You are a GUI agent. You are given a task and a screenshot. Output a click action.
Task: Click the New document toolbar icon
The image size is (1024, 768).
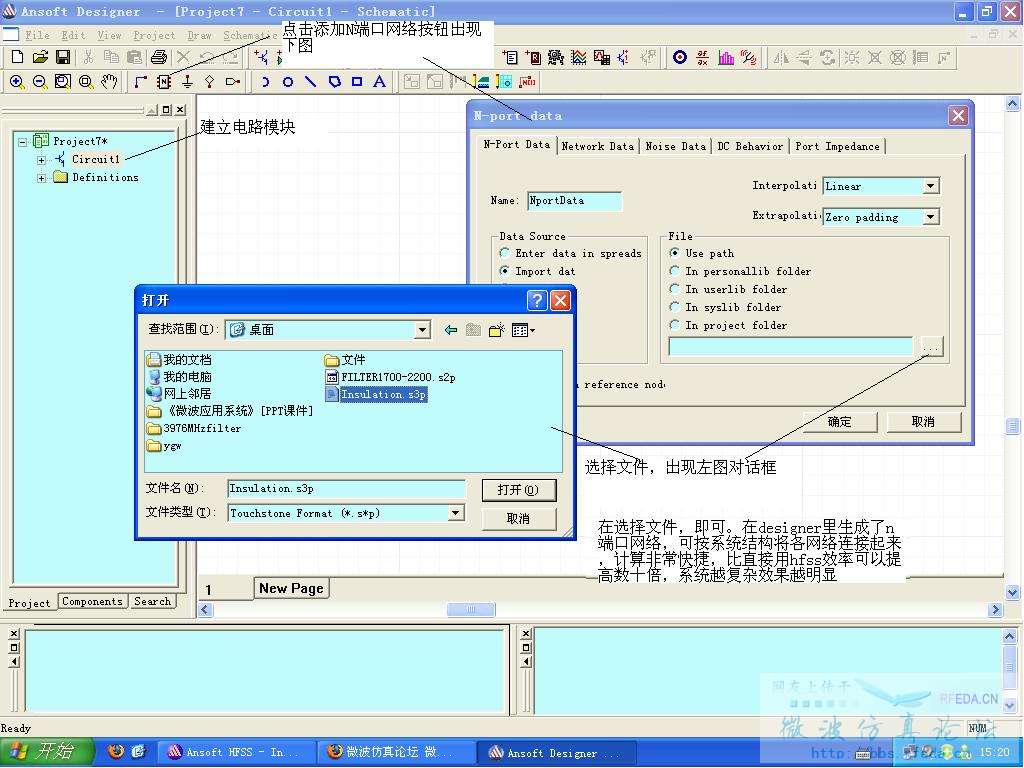[18, 57]
